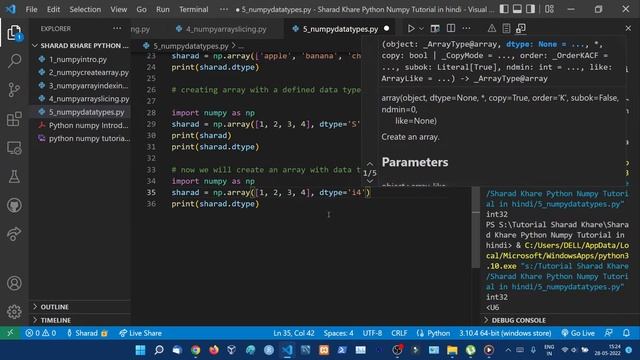Open Explorer views and more actions
The width and height of the screenshot is (640, 360).
tap(117, 29)
